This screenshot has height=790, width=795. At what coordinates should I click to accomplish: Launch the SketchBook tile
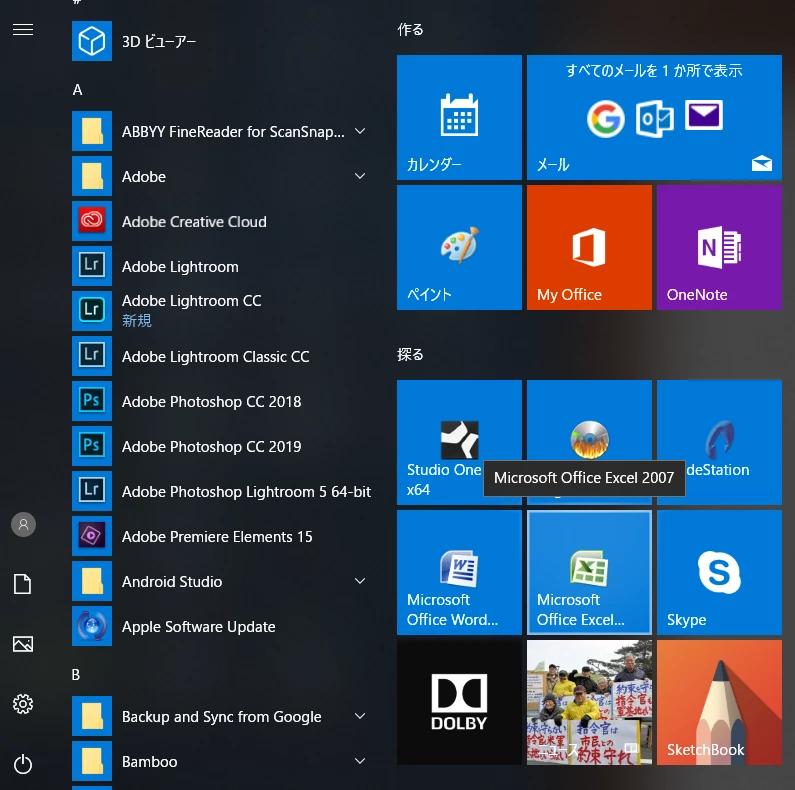pyautogui.click(x=719, y=702)
